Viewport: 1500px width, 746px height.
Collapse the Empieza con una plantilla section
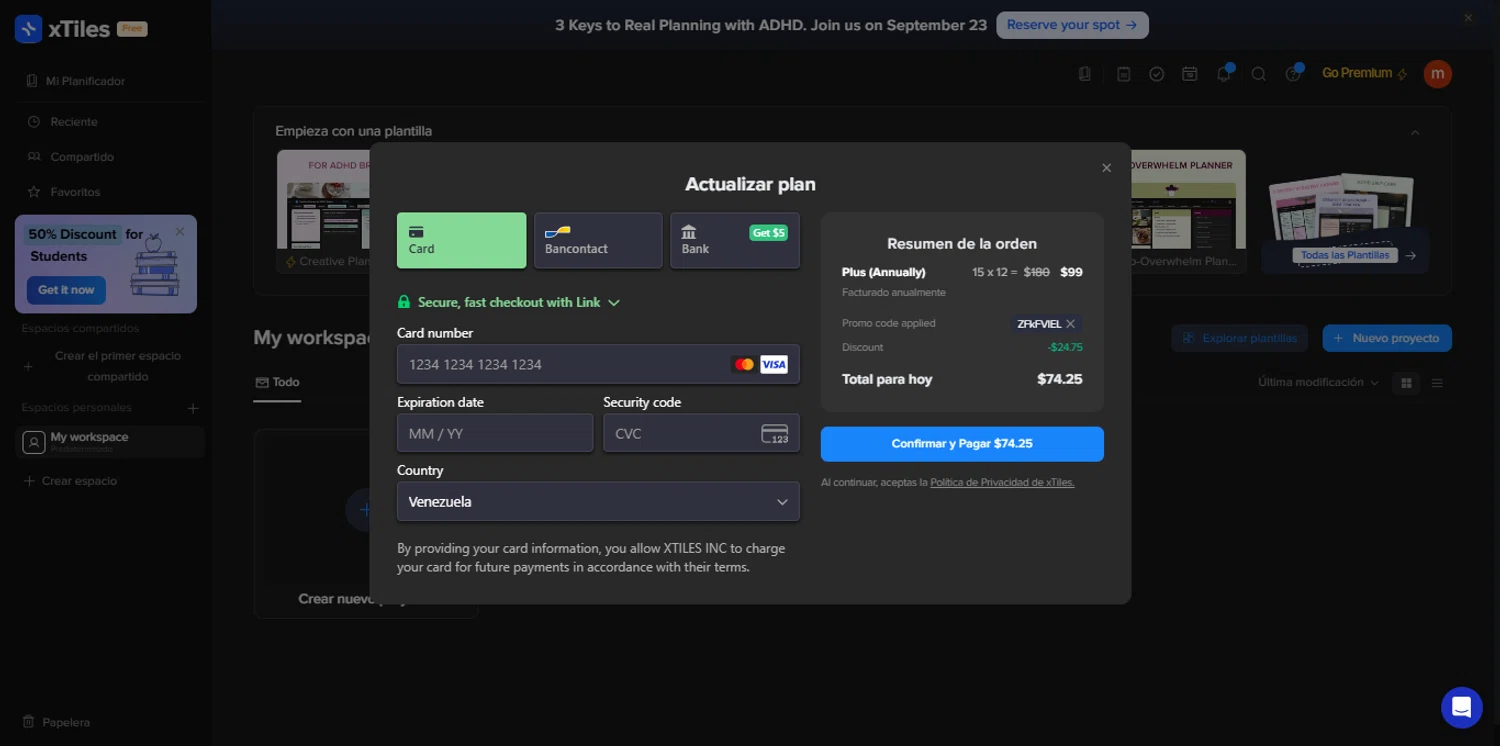pos(1415,132)
